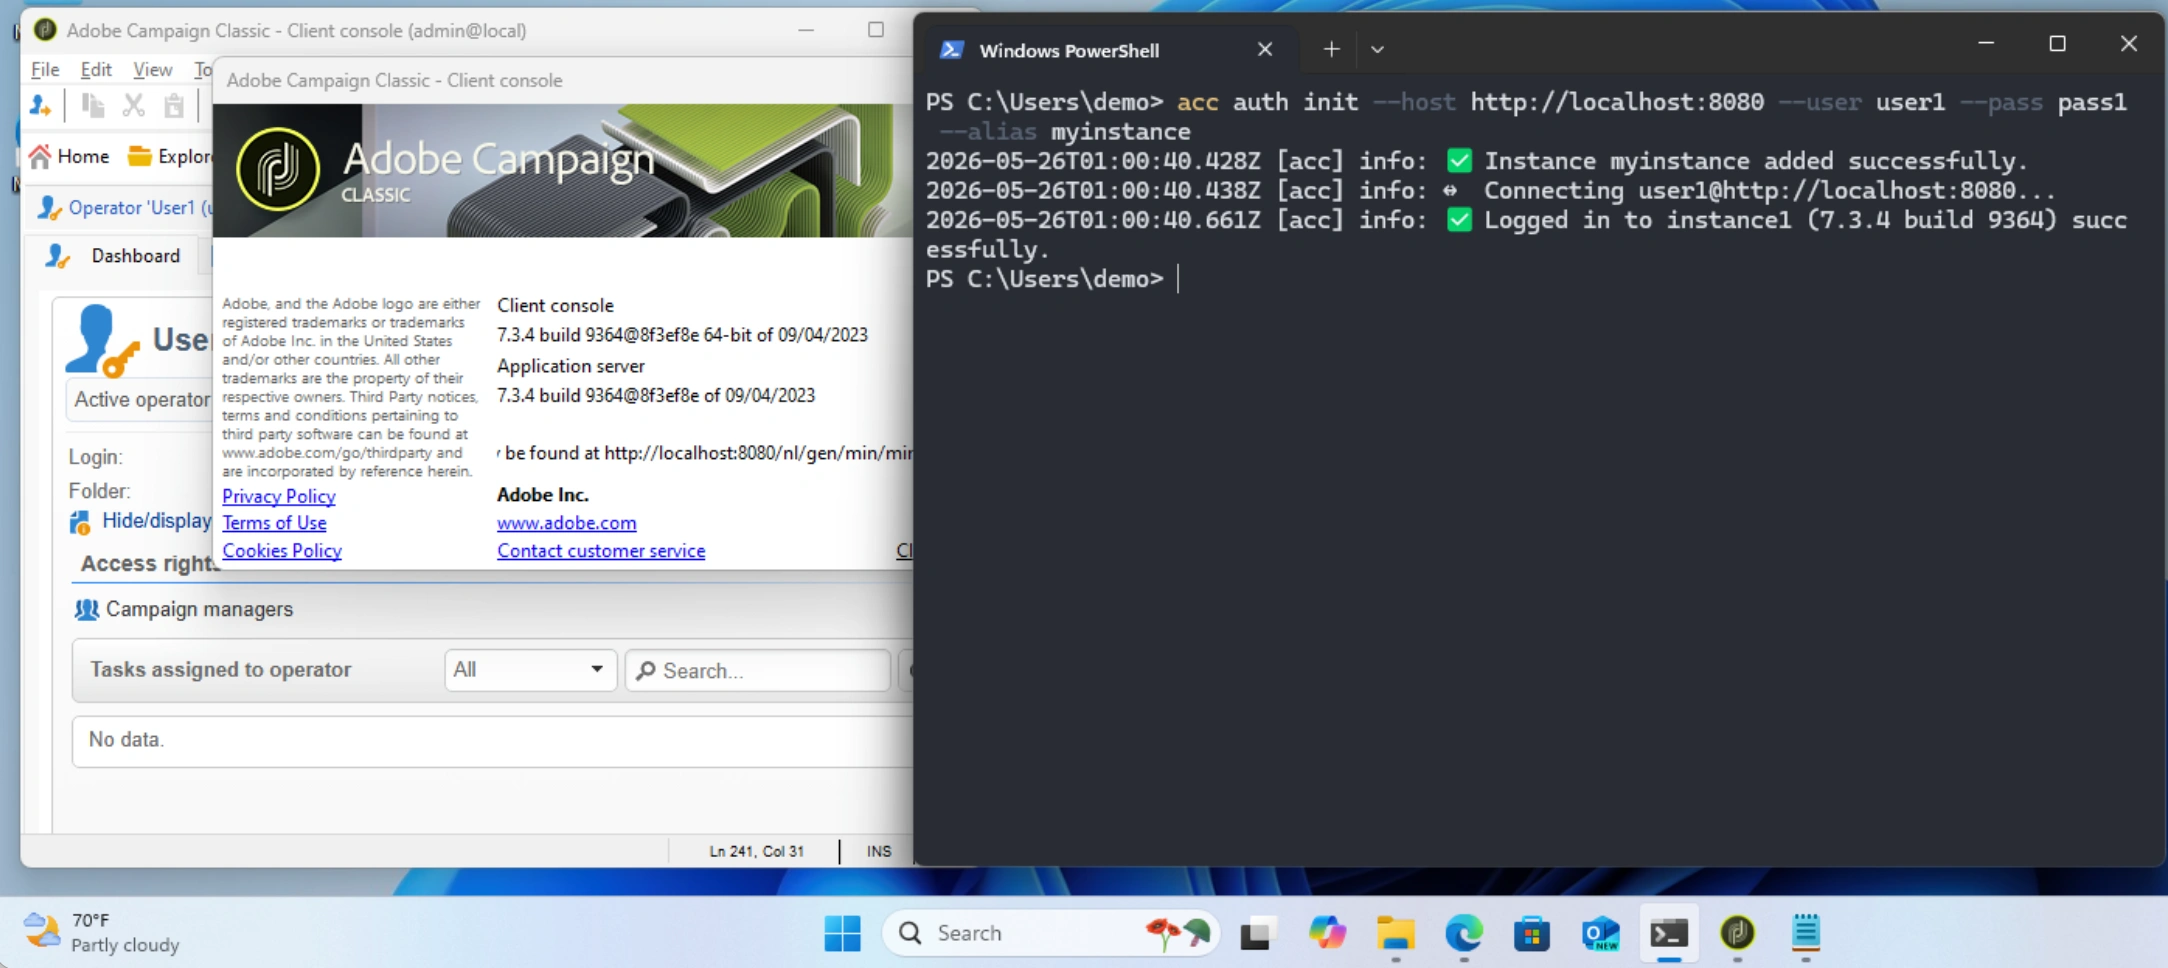
Task: Open Task View from taskbar
Action: tap(1258, 934)
